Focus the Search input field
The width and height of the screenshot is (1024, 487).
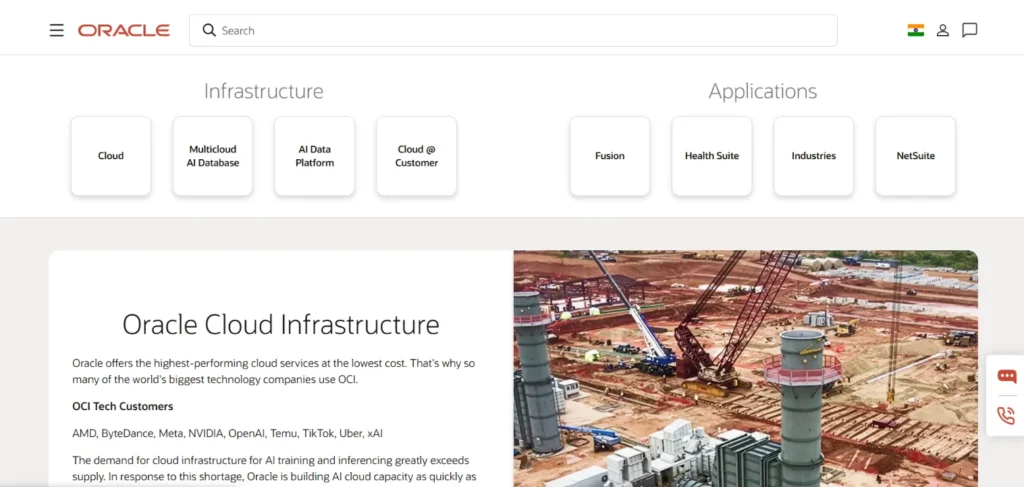[x=513, y=30]
